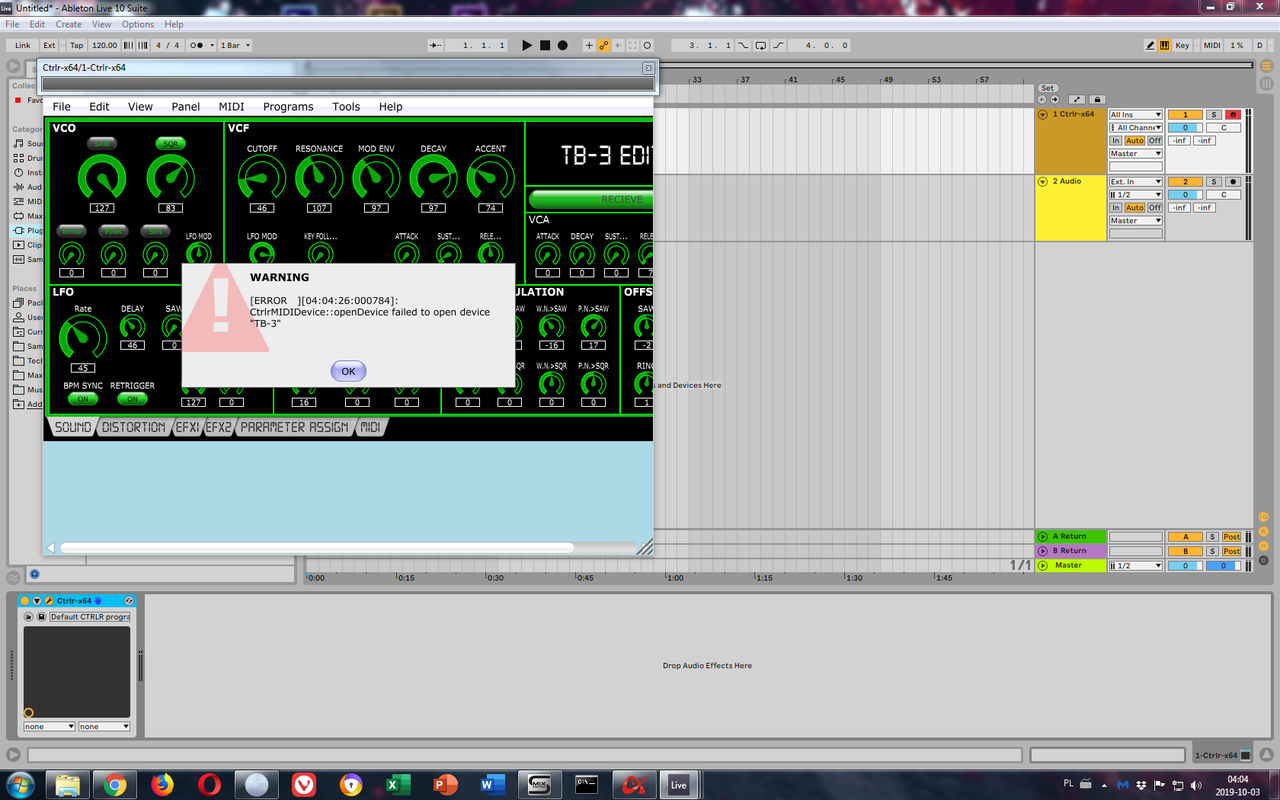Open the 1 Bar quantization dropdown
This screenshot has width=1280, height=800.
pos(235,45)
